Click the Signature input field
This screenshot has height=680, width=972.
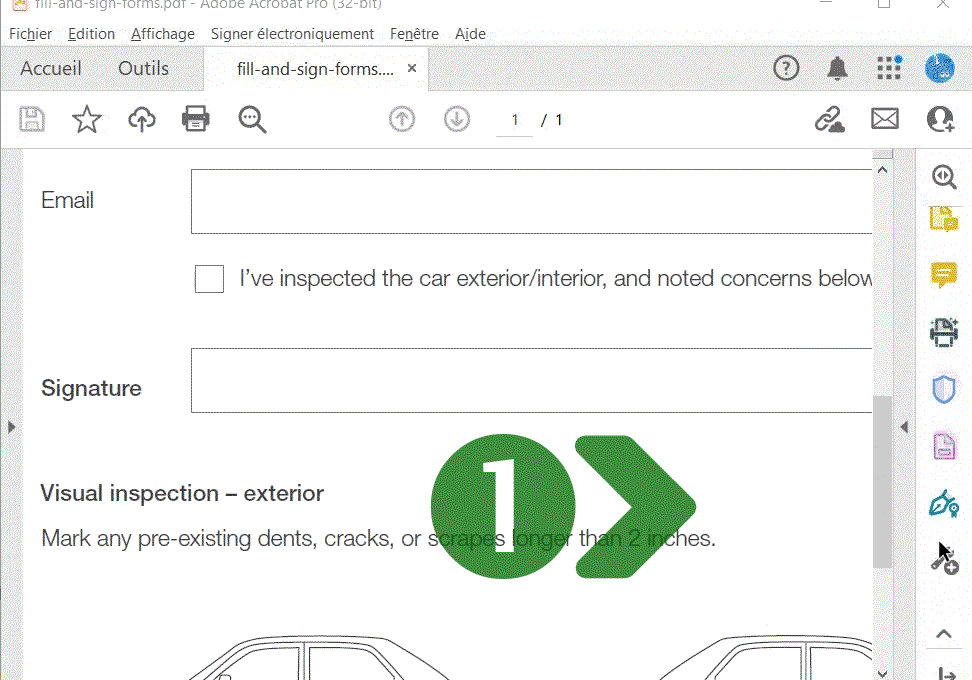tap(531, 381)
